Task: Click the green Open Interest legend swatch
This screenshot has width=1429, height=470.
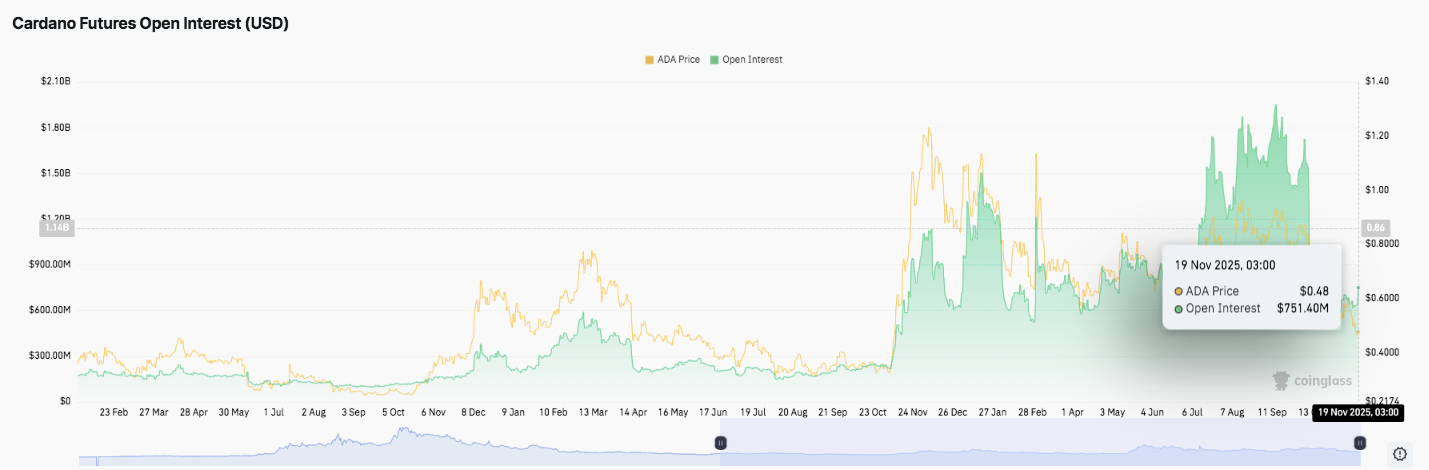Action: 714,60
